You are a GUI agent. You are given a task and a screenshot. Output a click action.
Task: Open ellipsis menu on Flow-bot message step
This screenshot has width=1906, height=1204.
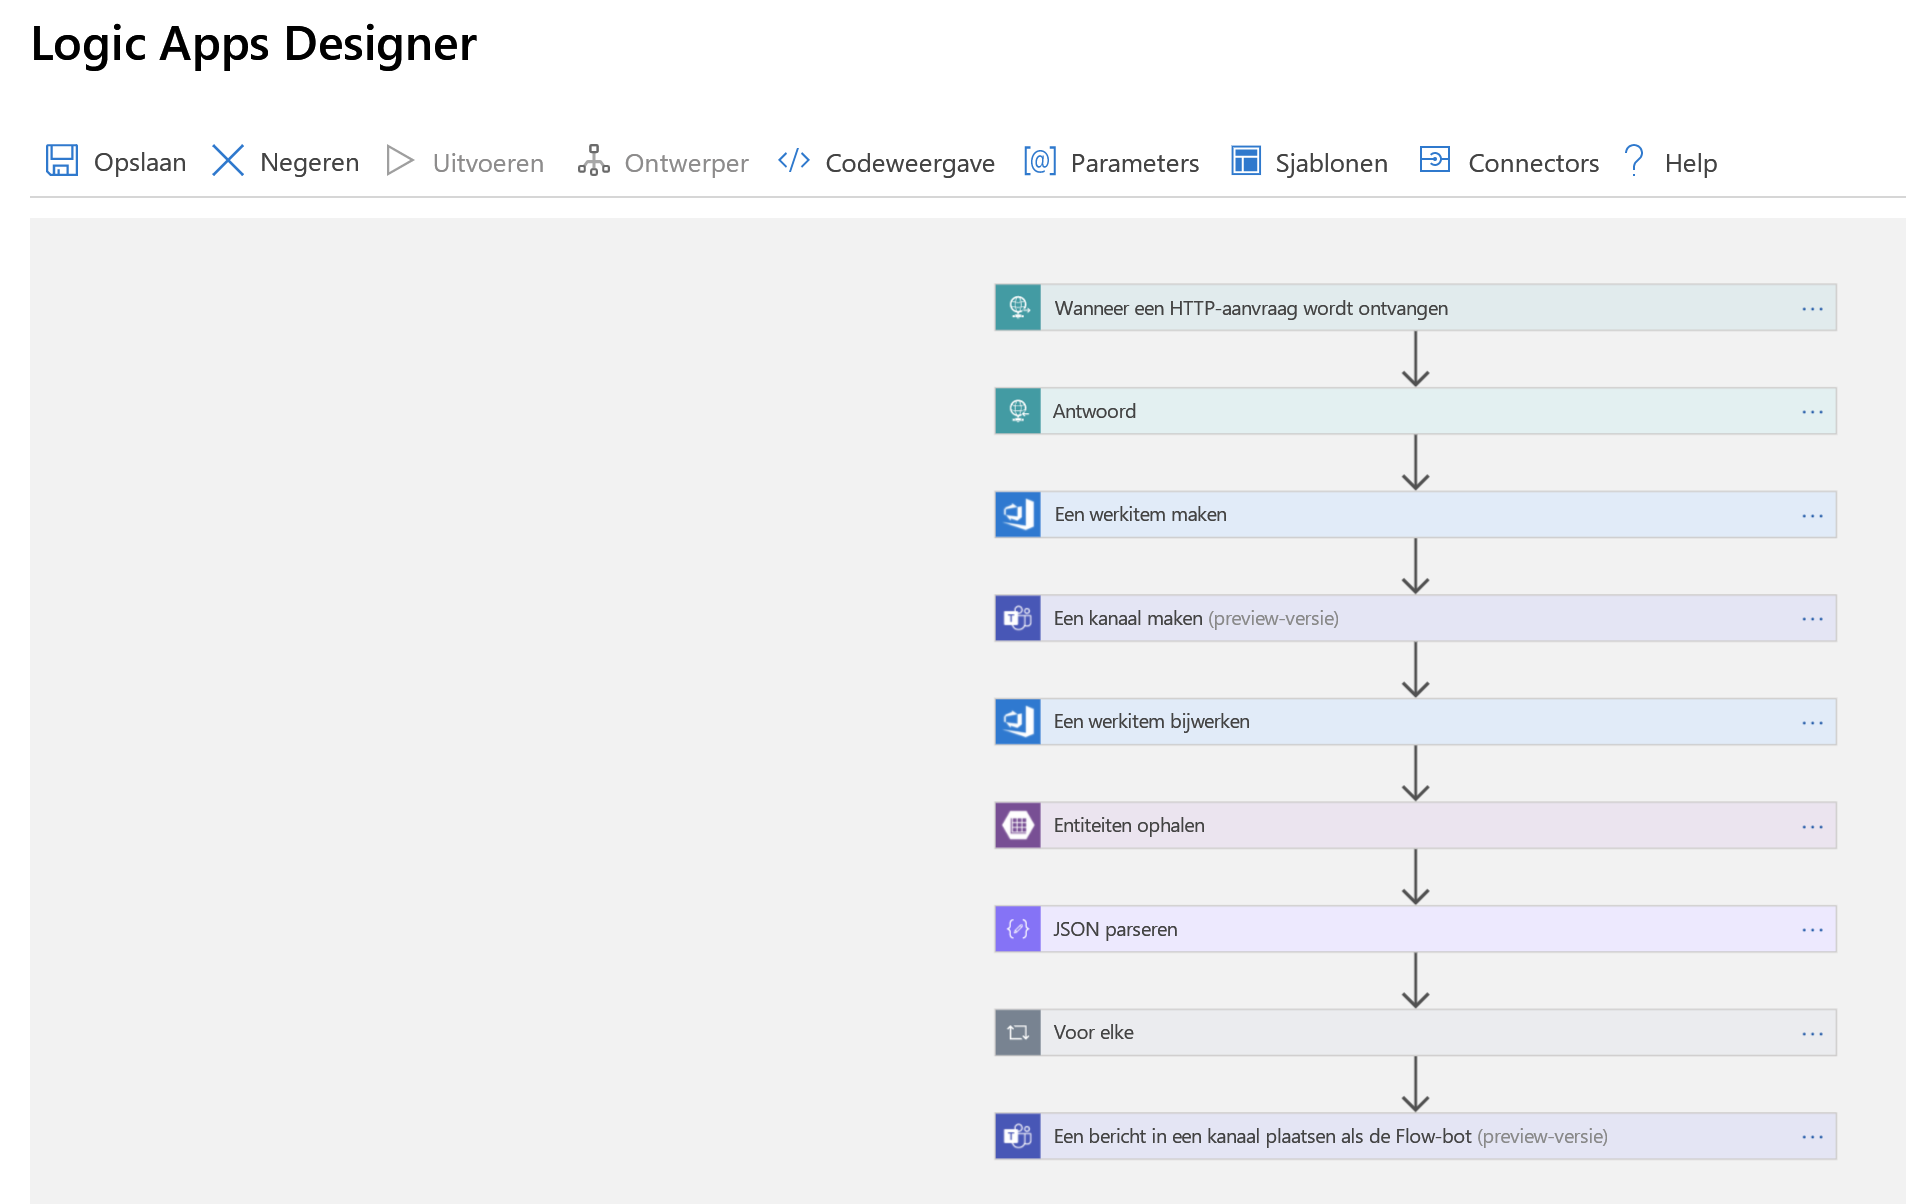(1812, 1137)
